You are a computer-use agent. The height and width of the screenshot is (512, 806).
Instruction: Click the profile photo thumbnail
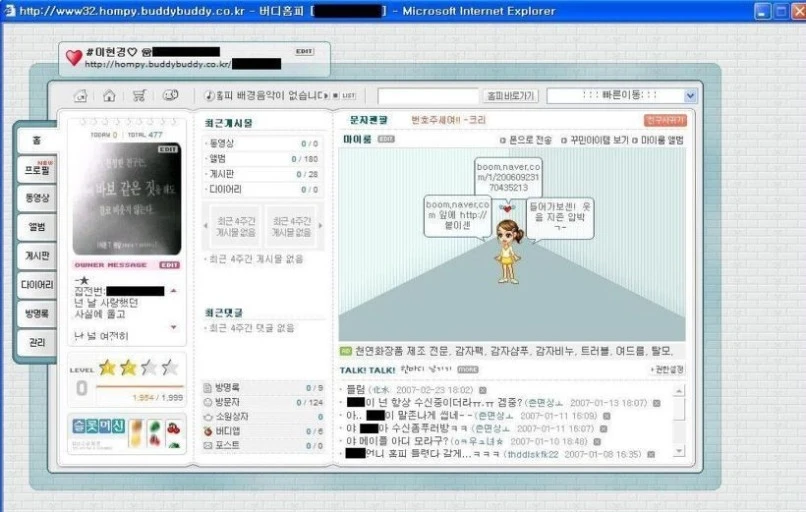click(x=126, y=198)
